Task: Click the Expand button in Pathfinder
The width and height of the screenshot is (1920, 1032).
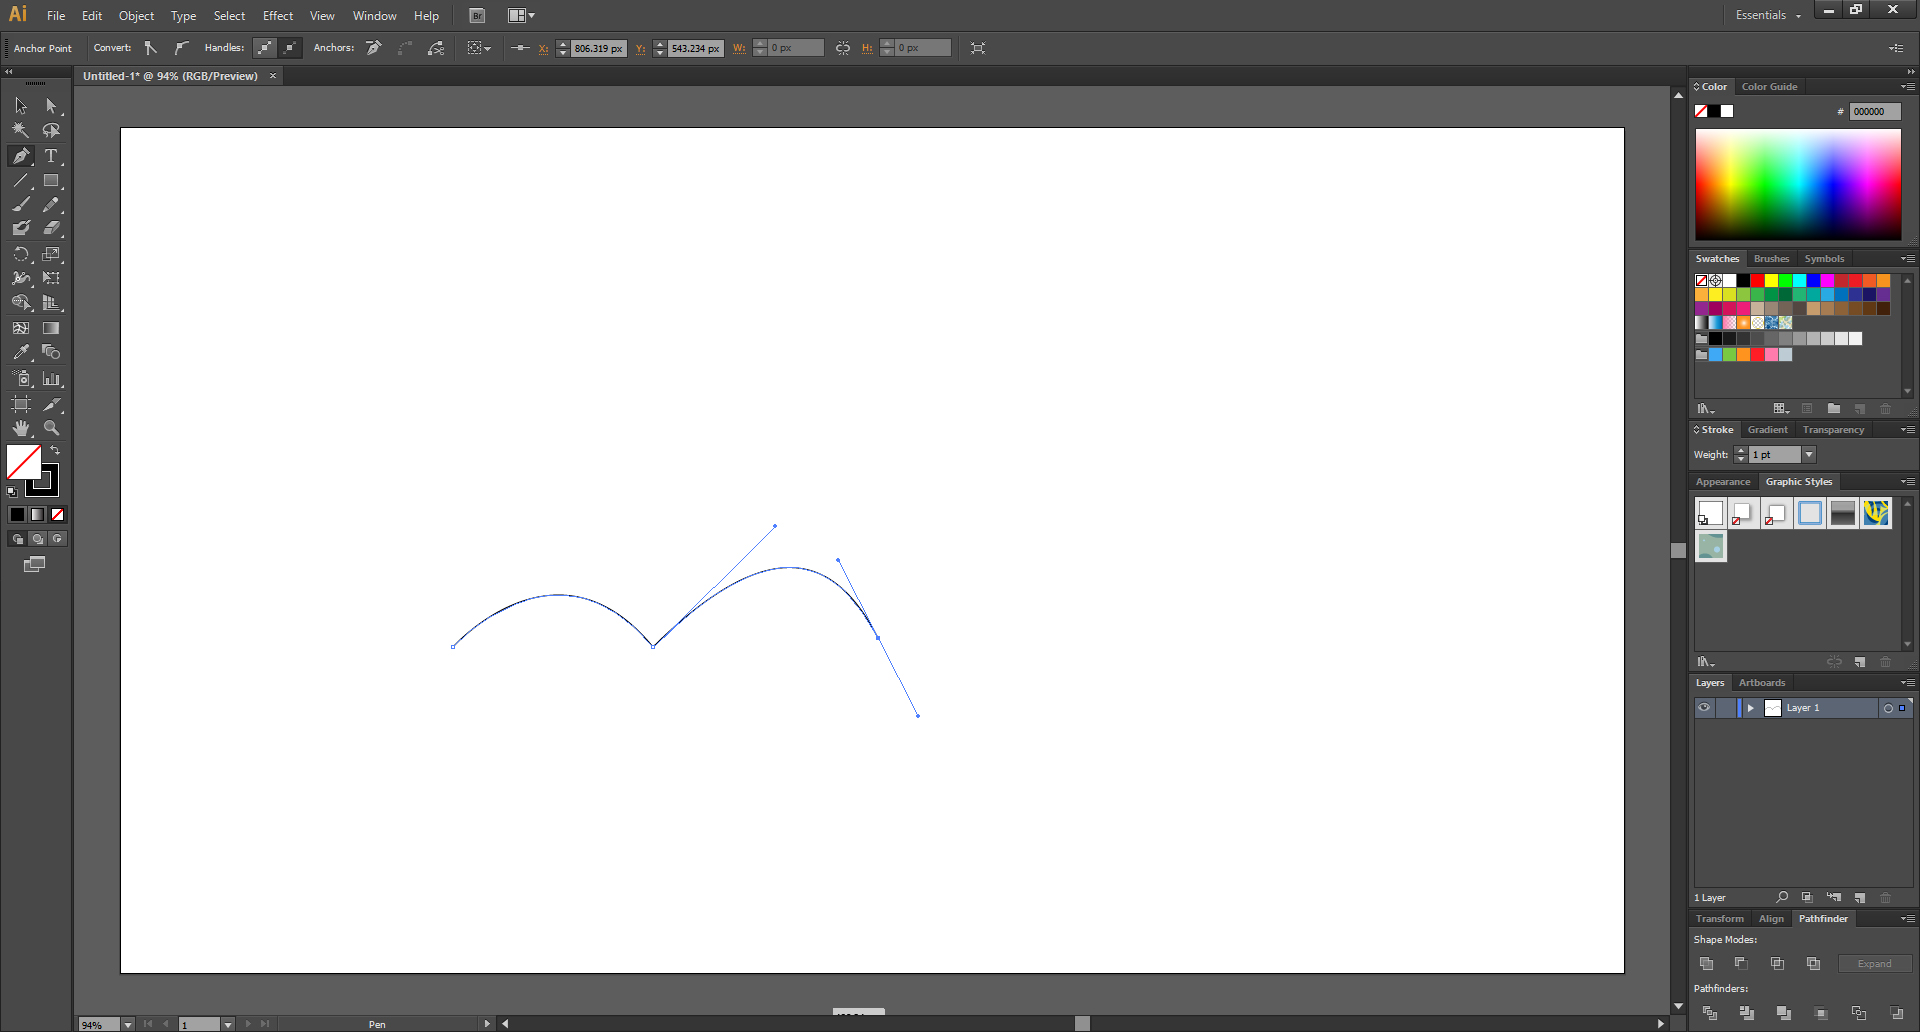Action: click(1875, 964)
